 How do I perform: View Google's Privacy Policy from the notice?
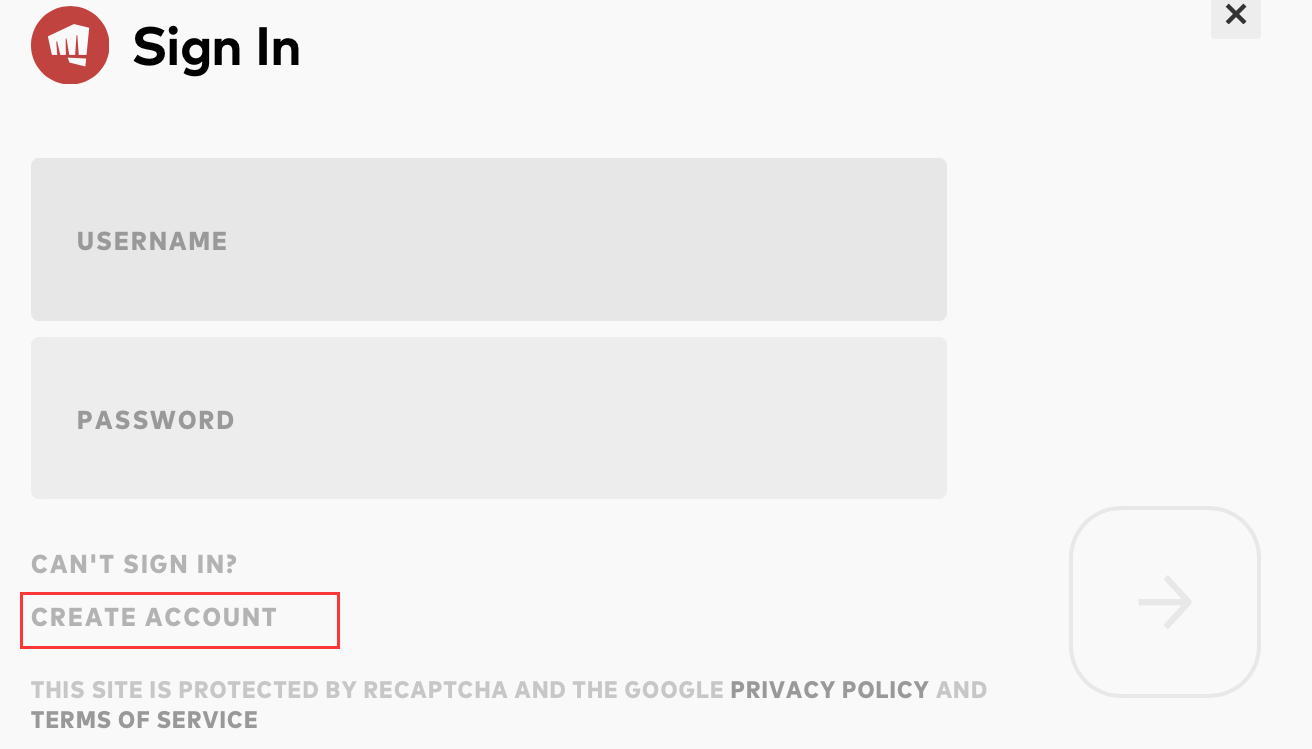pos(829,690)
